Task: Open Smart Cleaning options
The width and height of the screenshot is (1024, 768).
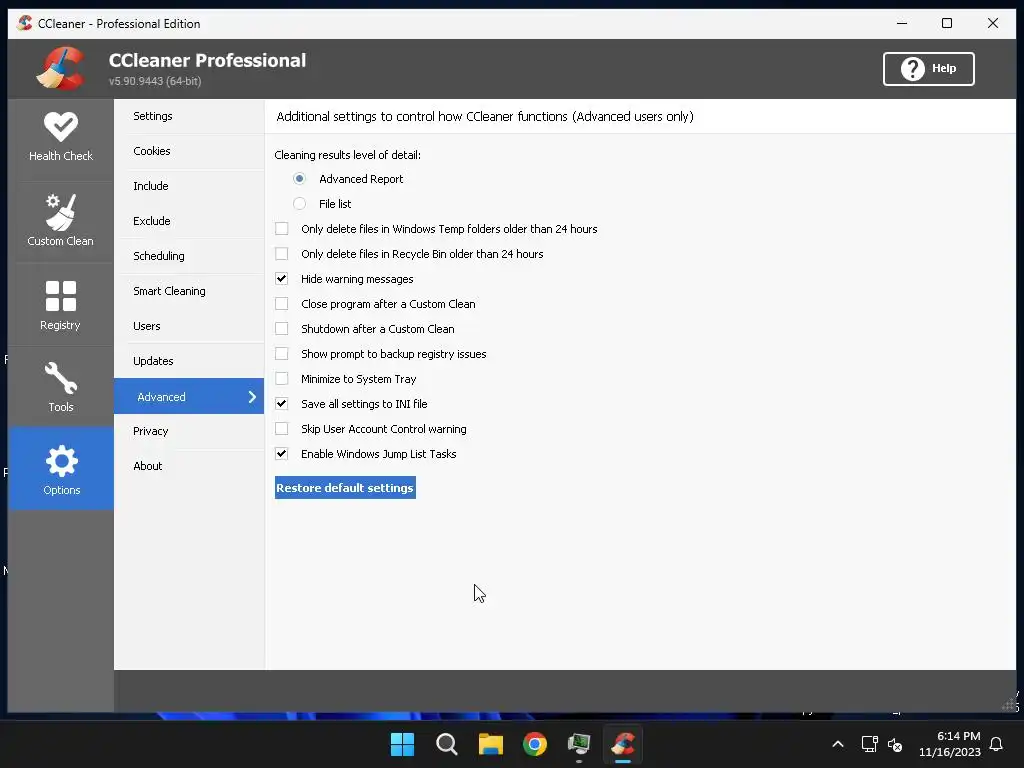Action: pyautogui.click(x=189, y=291)
